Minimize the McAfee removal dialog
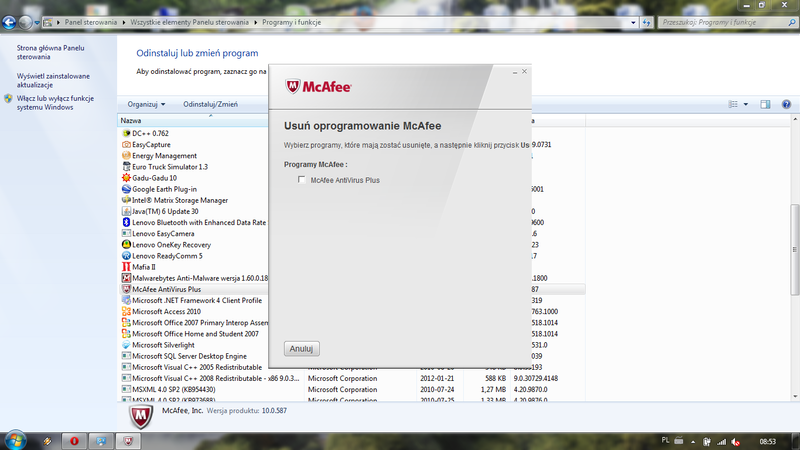800x450 pixels. (x=515, y=72)
